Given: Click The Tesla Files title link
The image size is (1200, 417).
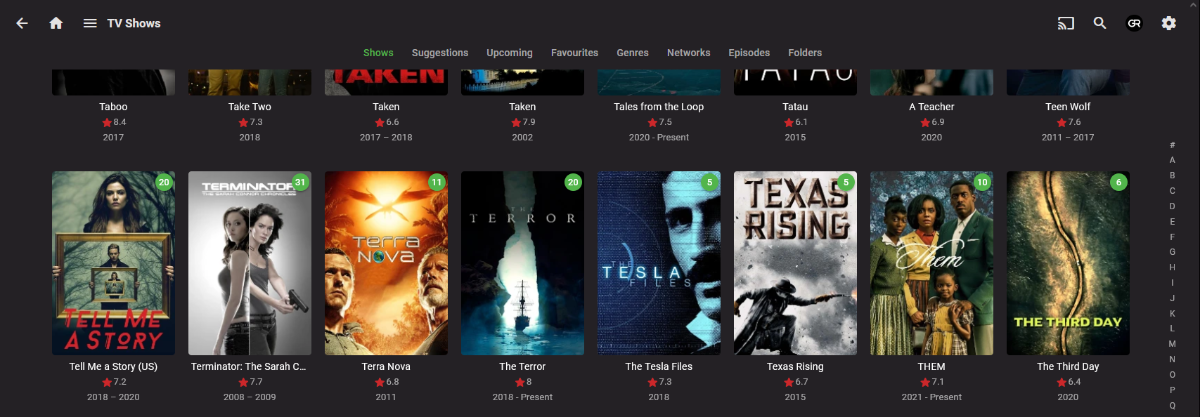Looking at the screenshot, I should [659, 367].
